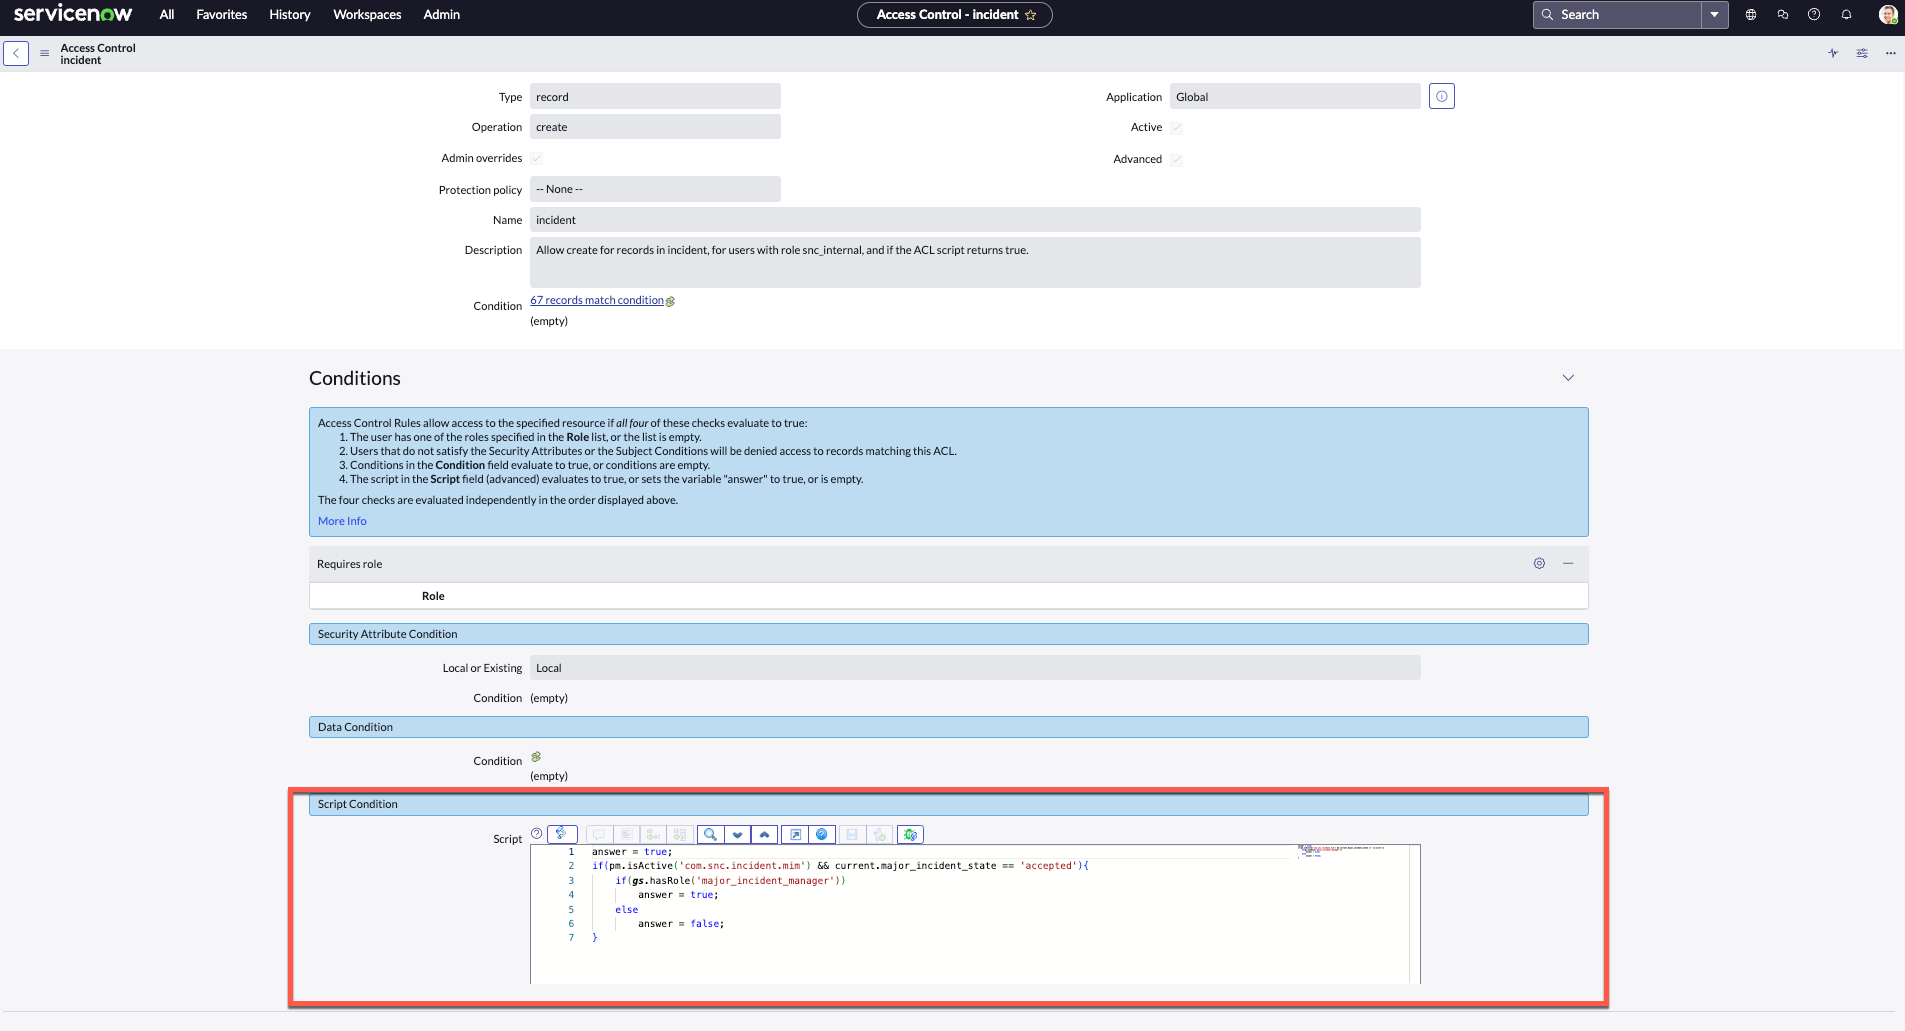This screenshot has width=1905, height=1031.
Task: Click the toggle comment toolbar button
Action: [599, 834]
